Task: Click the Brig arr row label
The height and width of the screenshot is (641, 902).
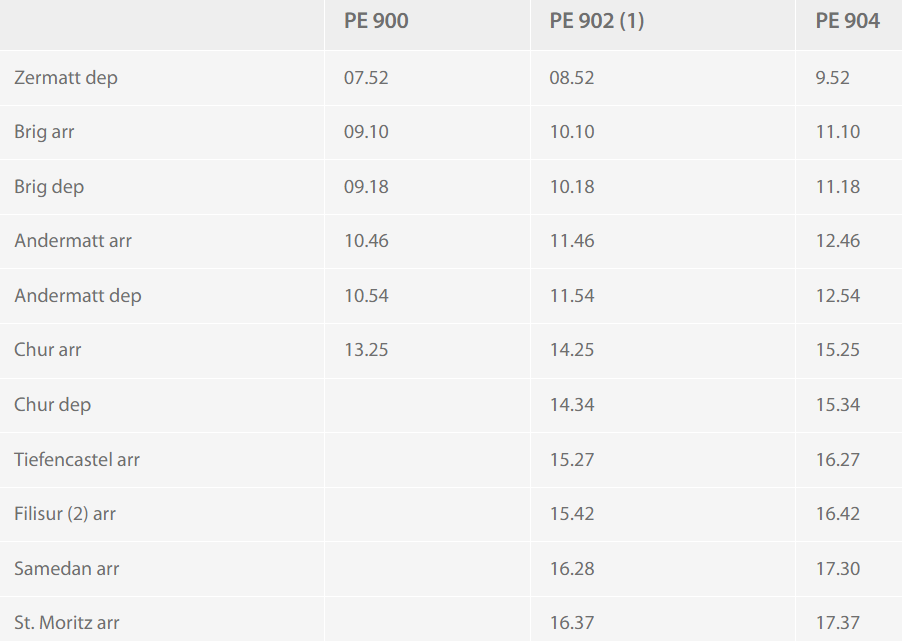Action: (44, 132)
